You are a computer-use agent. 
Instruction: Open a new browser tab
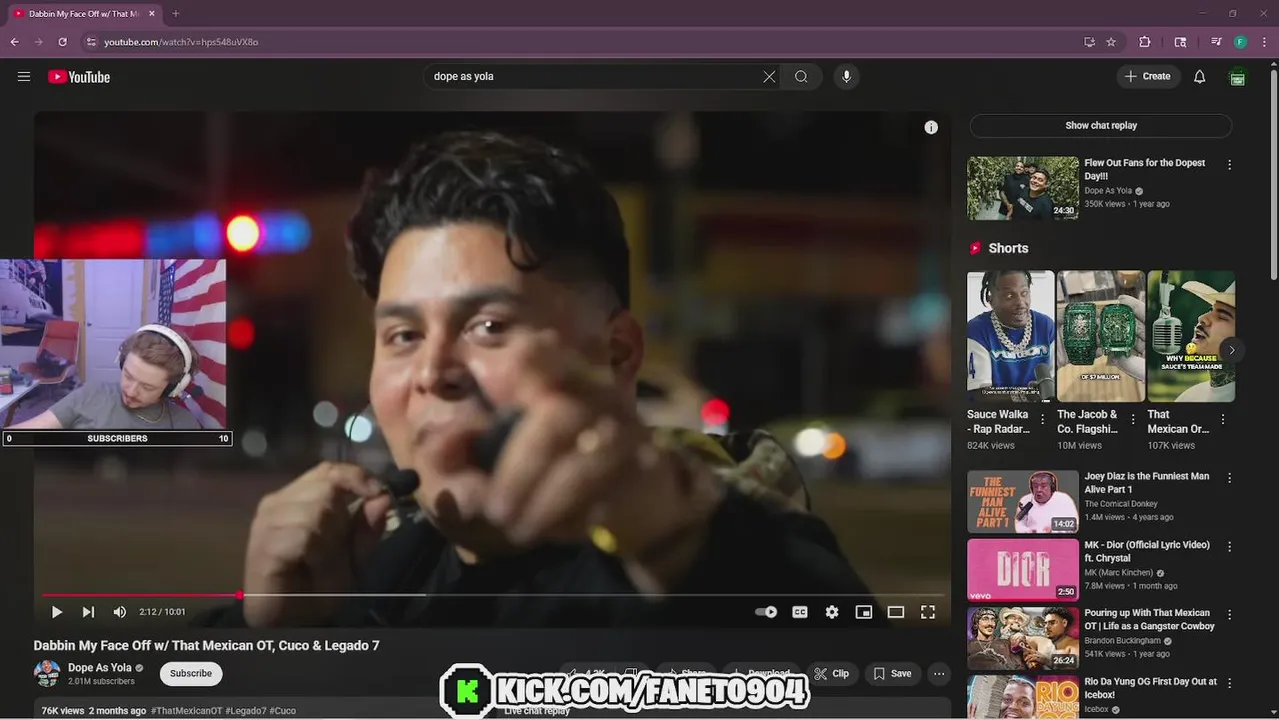tap(175, 14)
